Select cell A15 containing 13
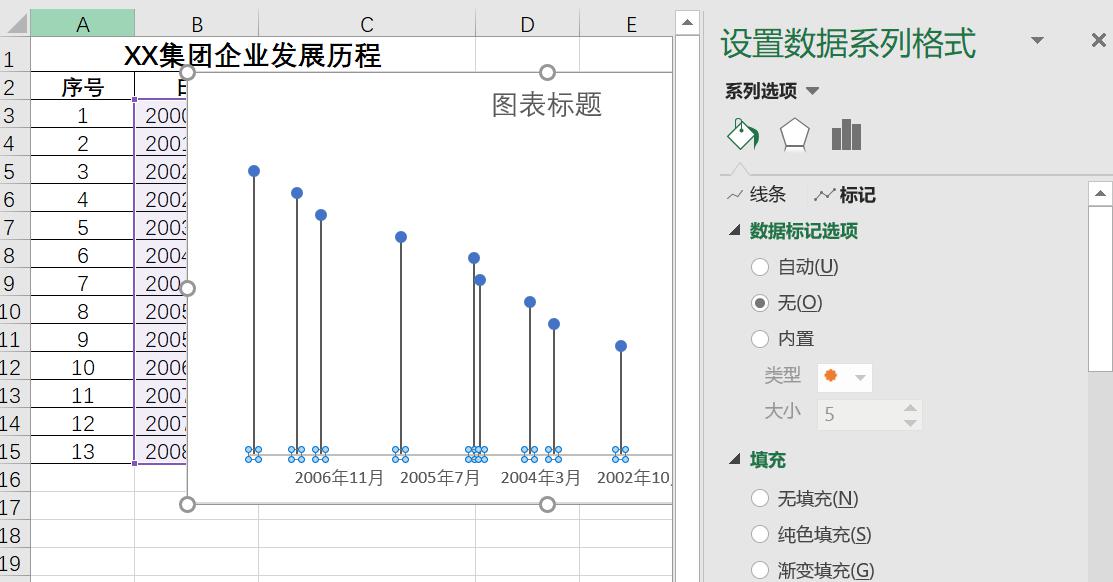This screenshot has width=1113, height=582. [82, 451]
